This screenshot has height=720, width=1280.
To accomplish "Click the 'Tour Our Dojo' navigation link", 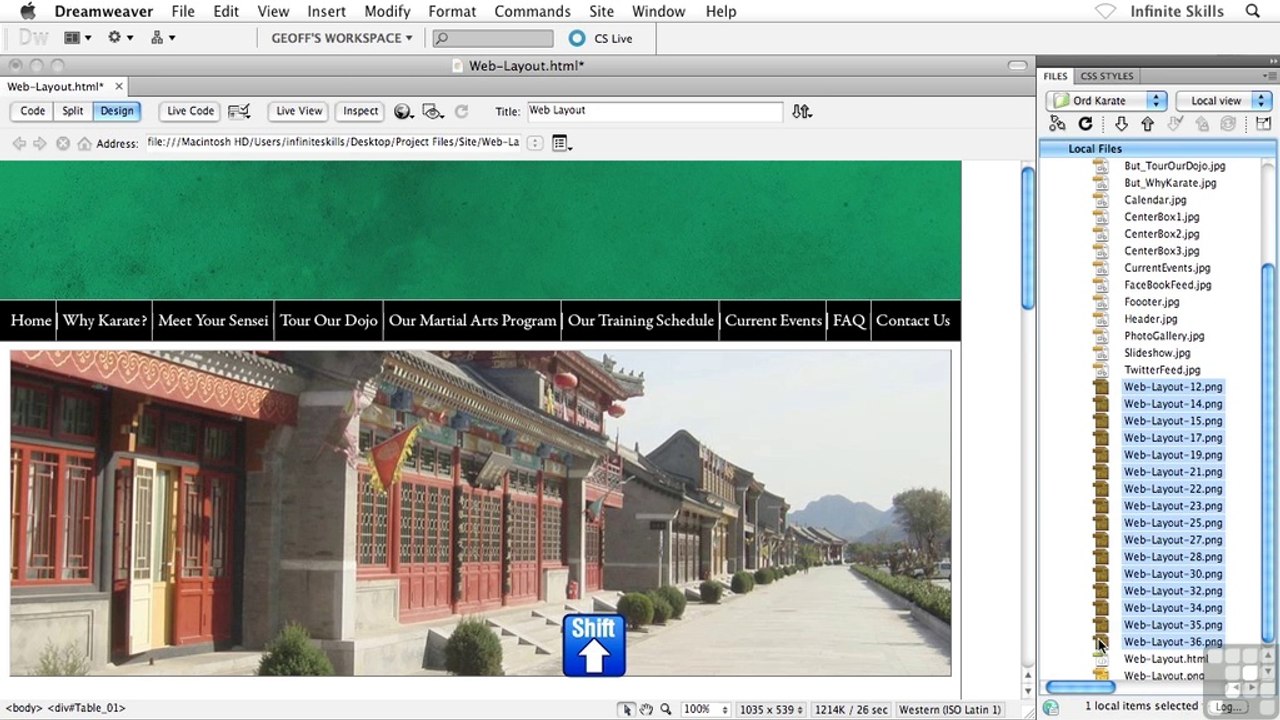I will (x=329, y=321).
